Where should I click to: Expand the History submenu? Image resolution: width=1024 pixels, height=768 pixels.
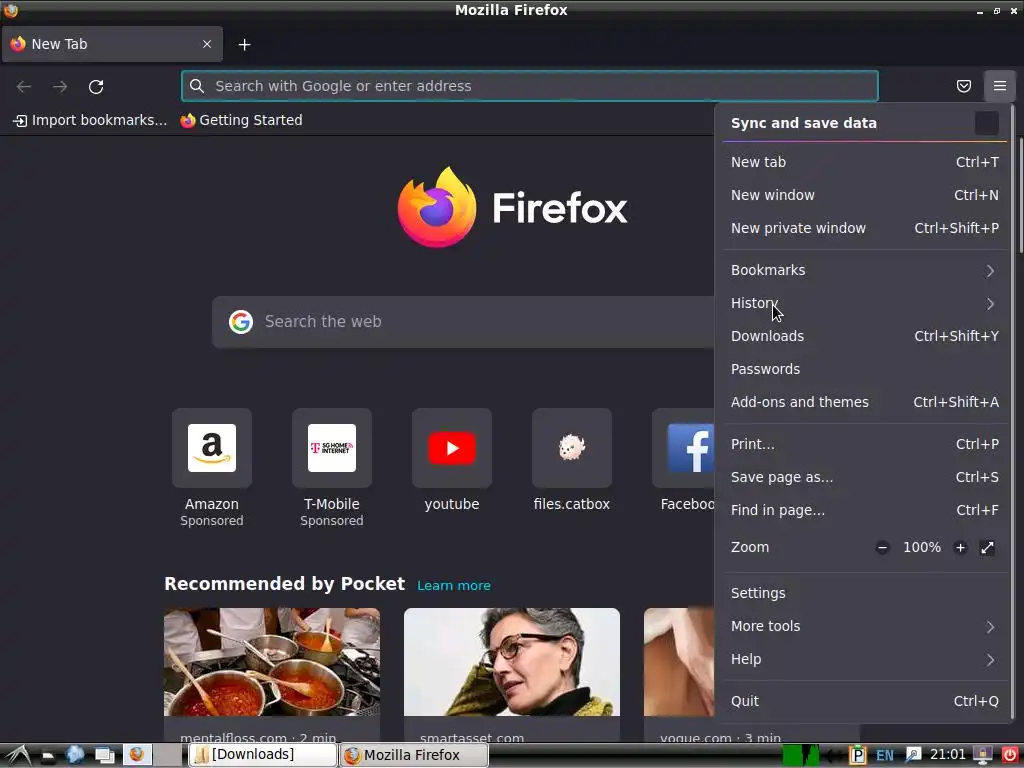[864, 304]
